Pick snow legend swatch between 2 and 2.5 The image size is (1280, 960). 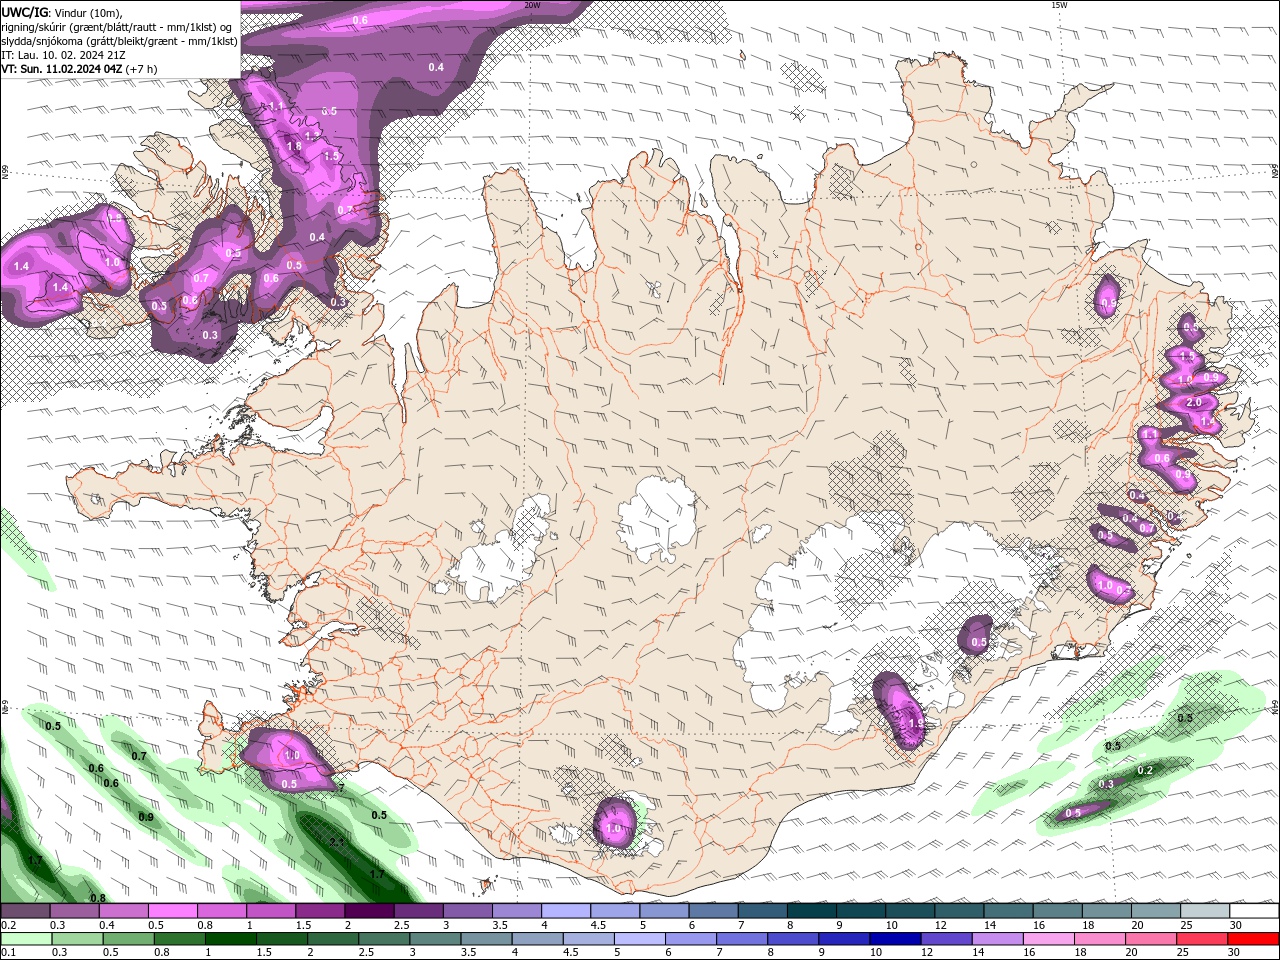point(368,911)
